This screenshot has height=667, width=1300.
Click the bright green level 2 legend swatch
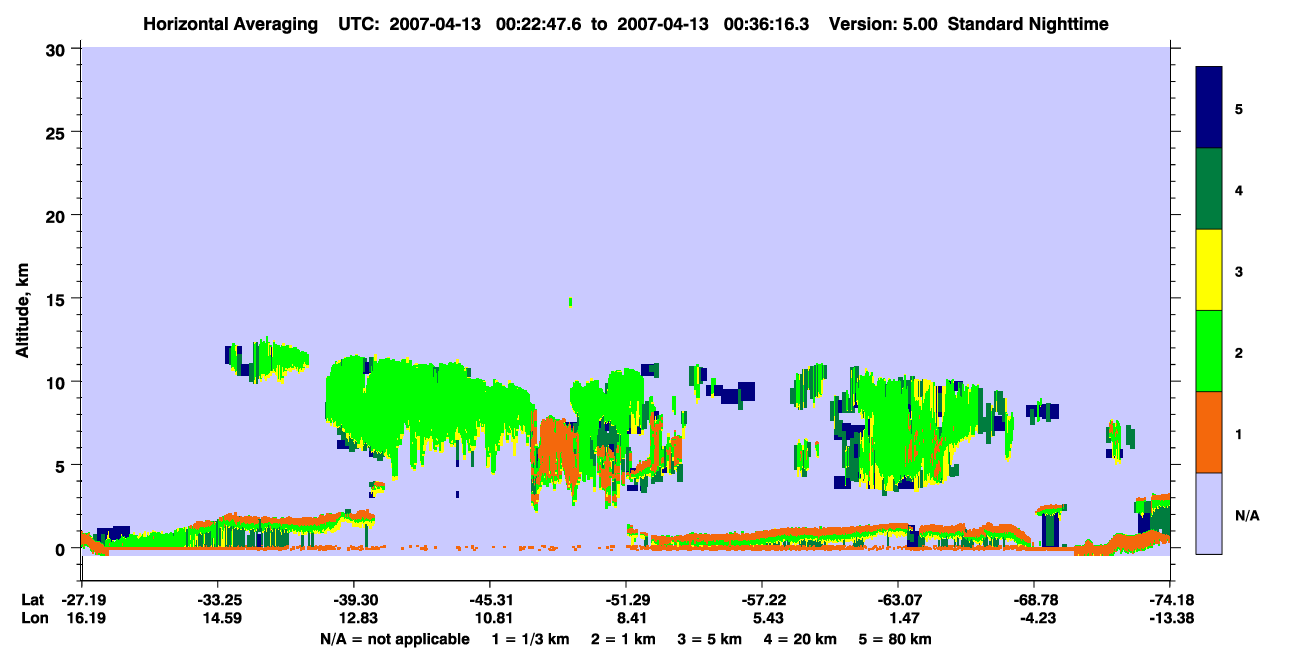click(1209, 351)
